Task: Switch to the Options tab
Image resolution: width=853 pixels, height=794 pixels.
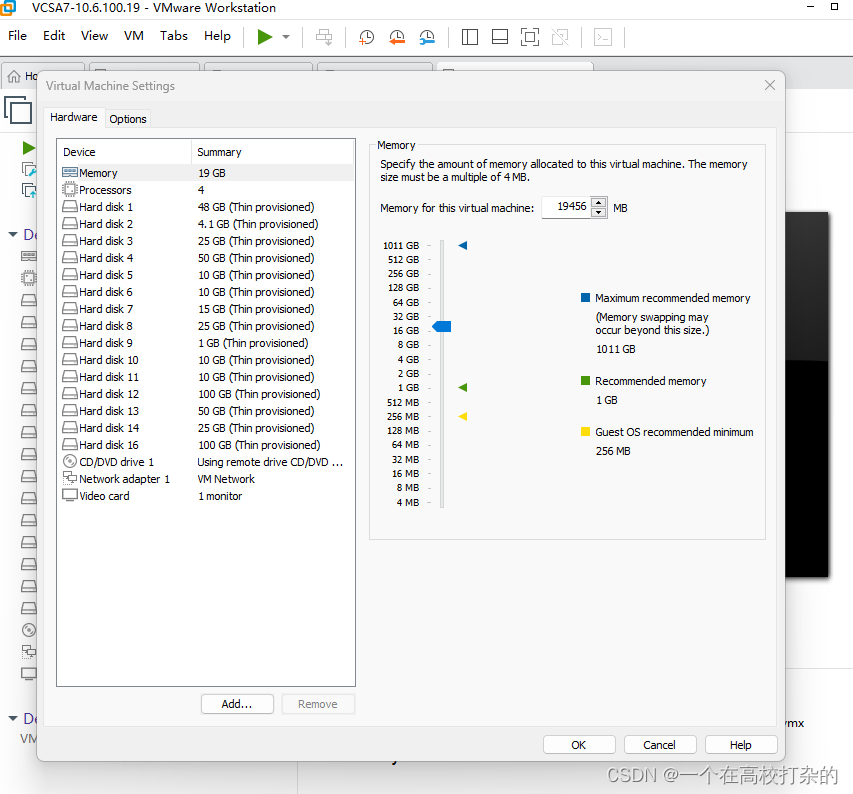Action: point(128,119)
